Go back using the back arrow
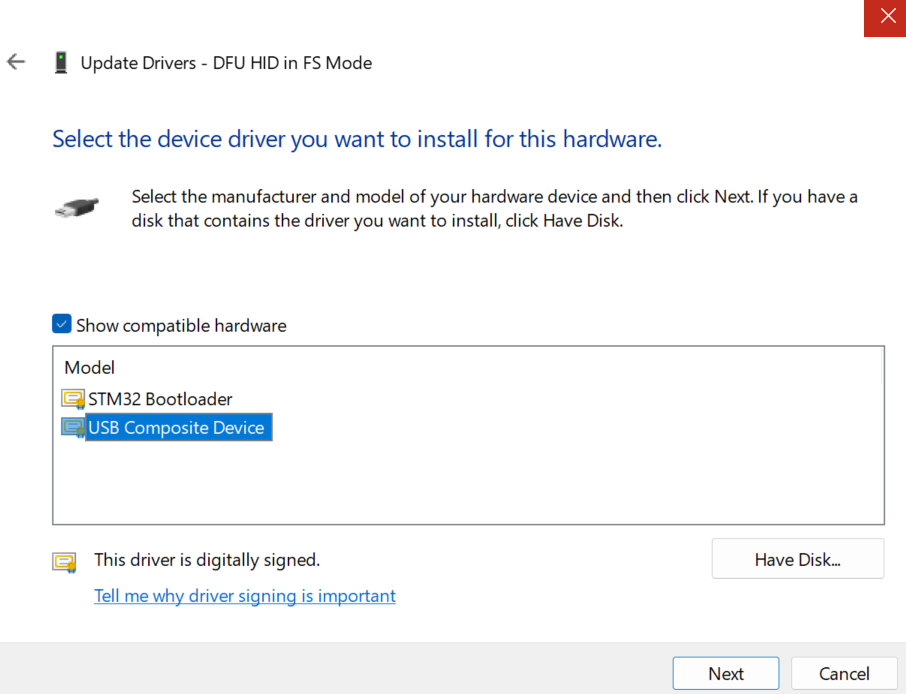Screen dimensions: 906x694 [16, 62]
